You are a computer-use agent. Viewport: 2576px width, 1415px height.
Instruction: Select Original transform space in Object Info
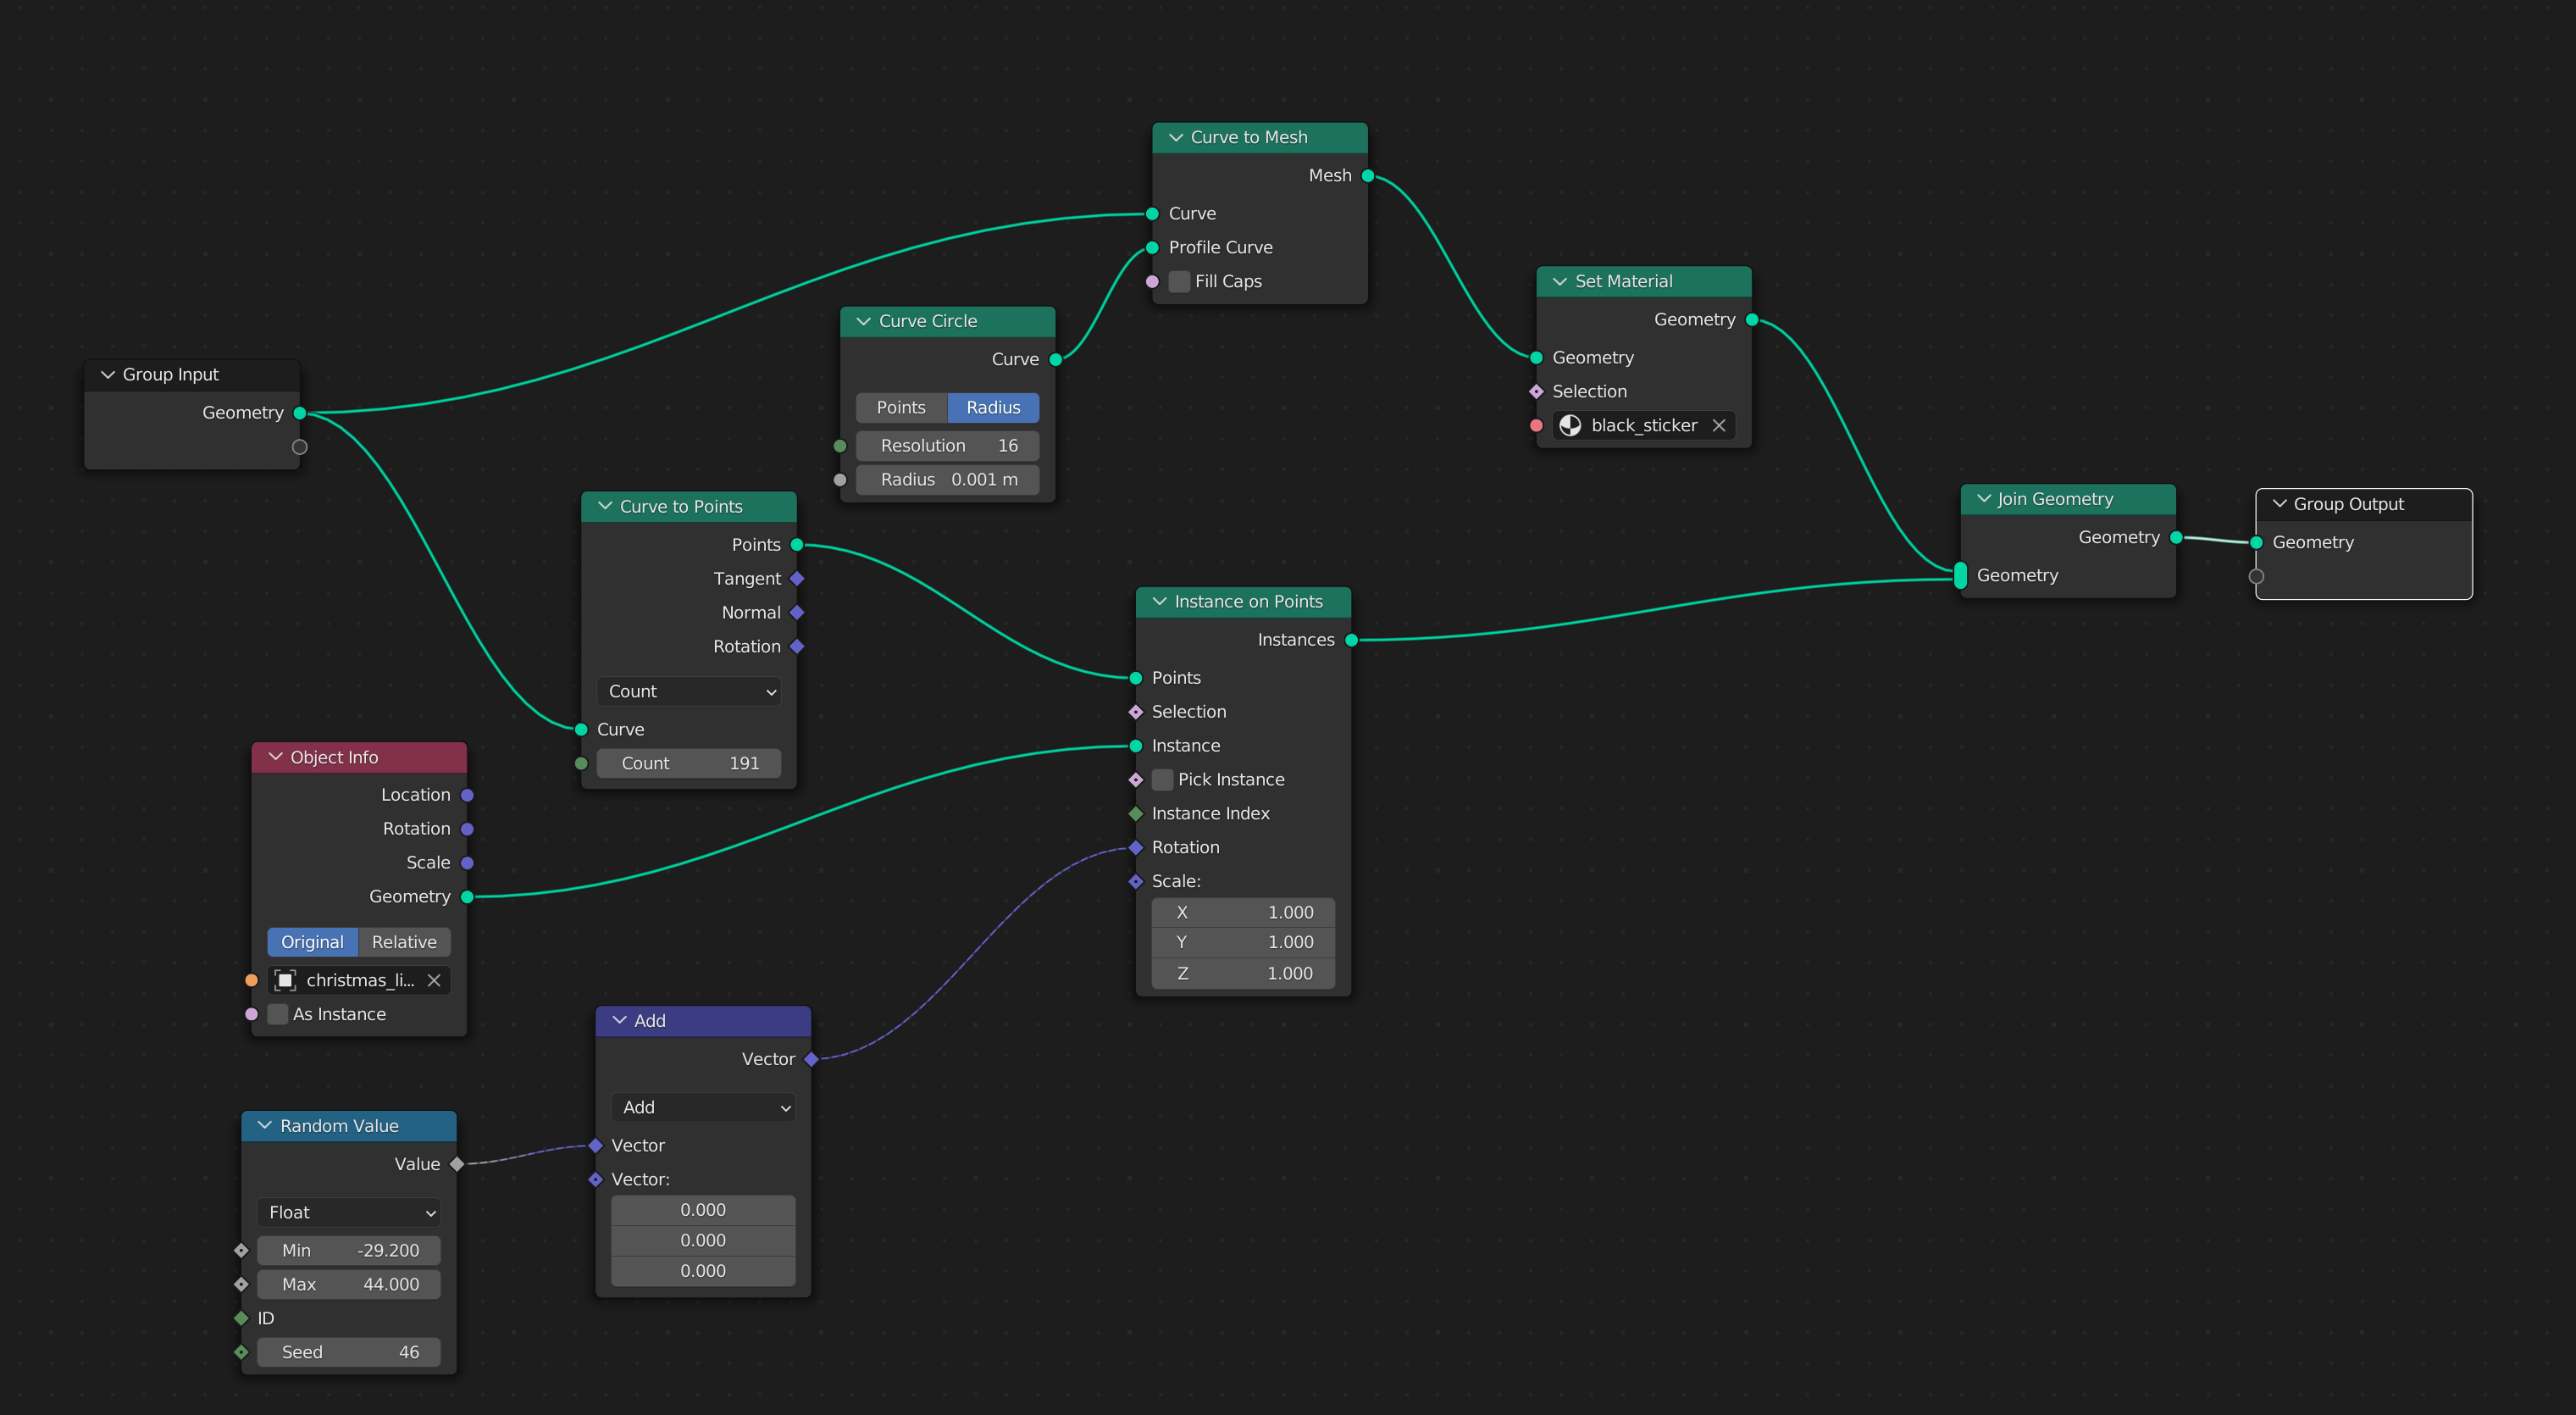[x=312, y=942]
